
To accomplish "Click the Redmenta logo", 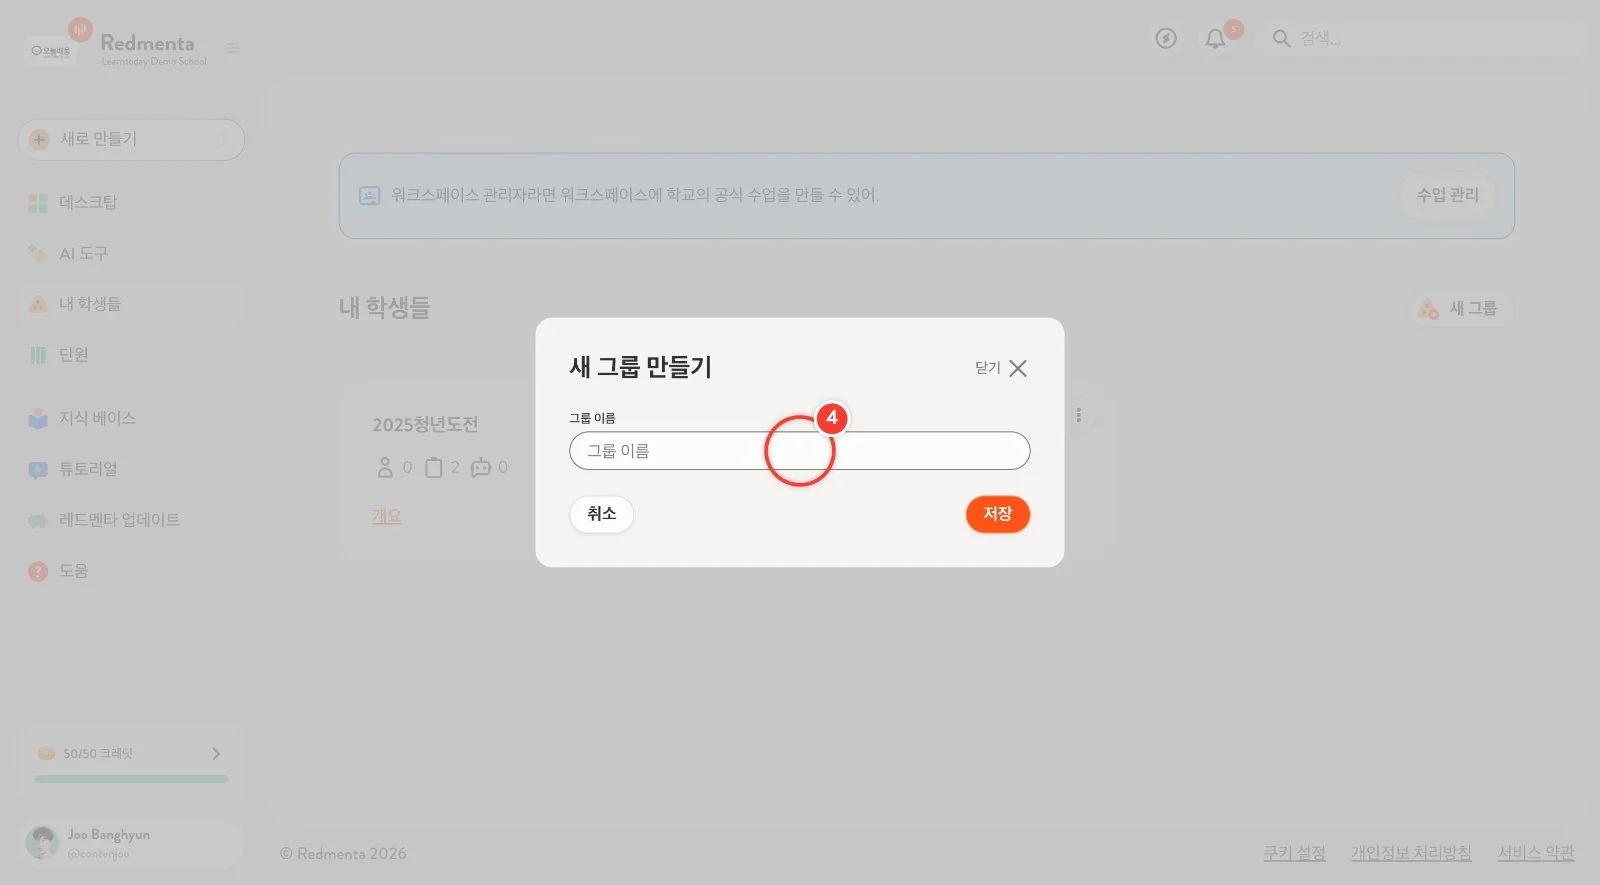I will tap(147, 43).
